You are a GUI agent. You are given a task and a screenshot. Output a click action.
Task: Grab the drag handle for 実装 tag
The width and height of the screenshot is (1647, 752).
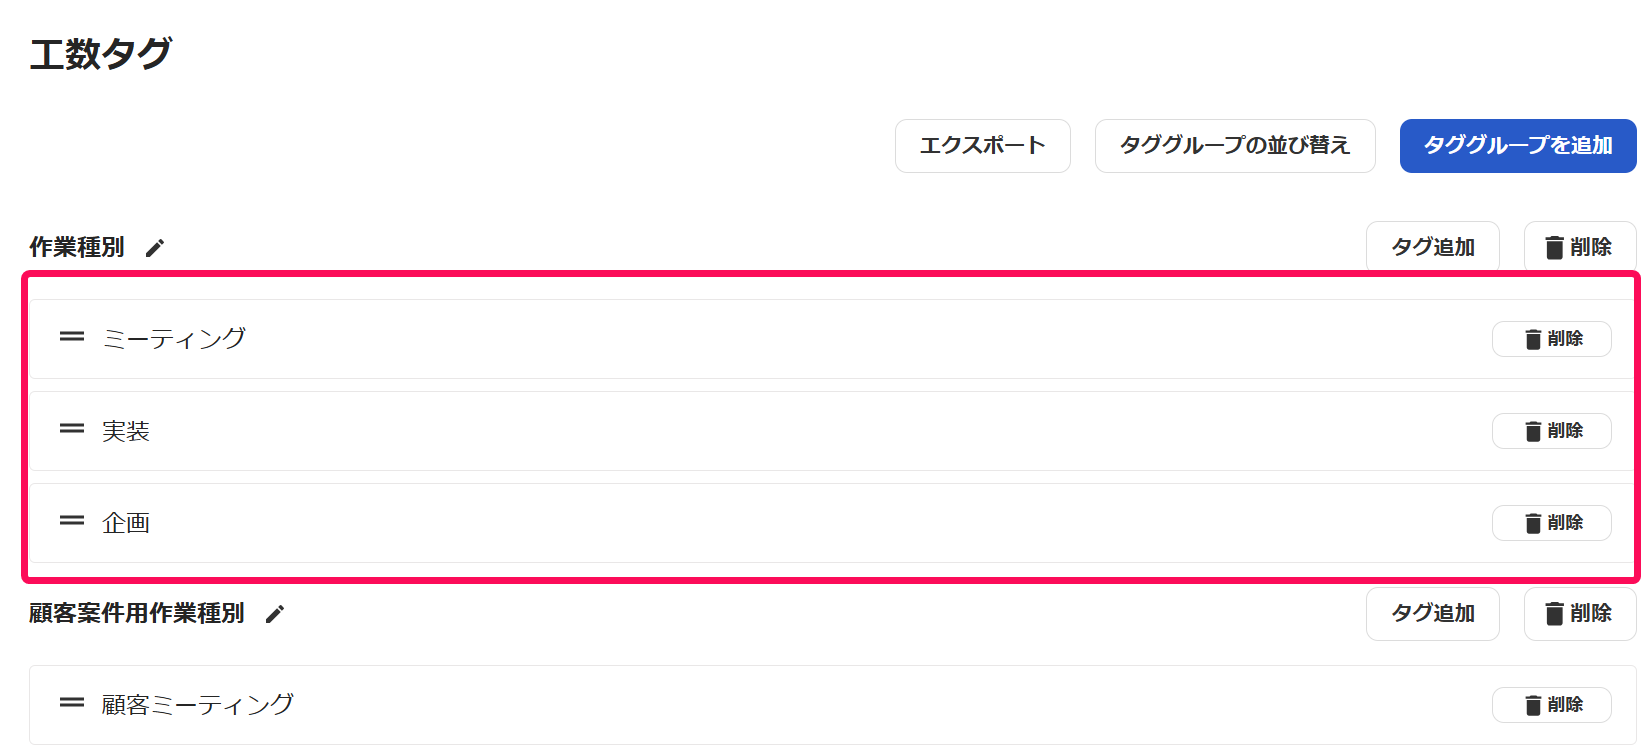pyautogui.click(x=72, y=429)
